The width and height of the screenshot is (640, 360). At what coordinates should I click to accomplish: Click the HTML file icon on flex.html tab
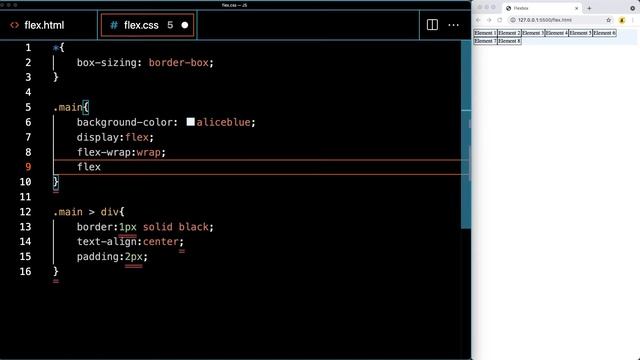(15, 25)
